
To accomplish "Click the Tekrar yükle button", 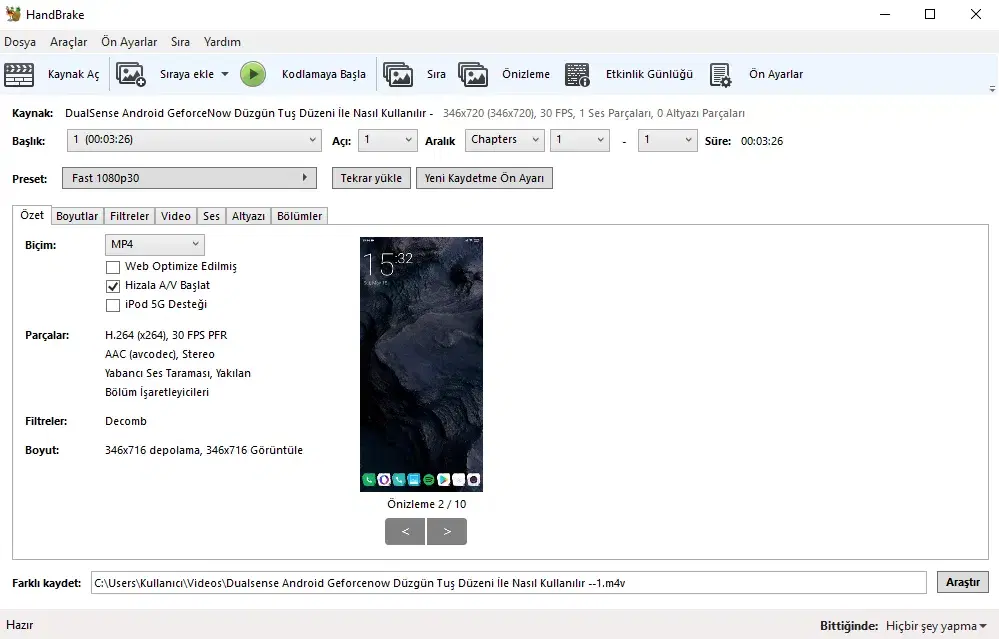I will pyautogui.click(x=371, y=178).
